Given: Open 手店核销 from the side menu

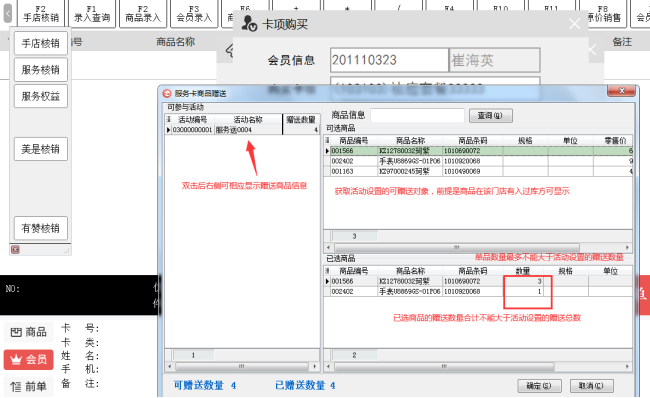Looking at the screenshot, I should (x=41, y=43).
